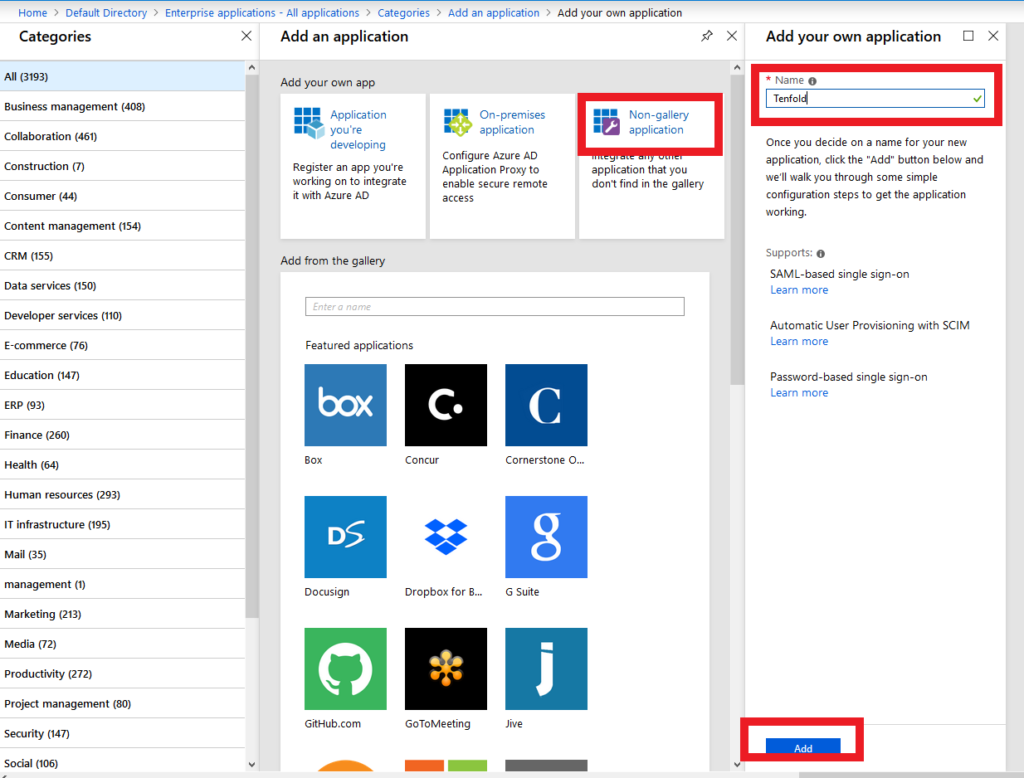
Task: Open the Marketing (213) category
Action: click(x=122, y=614)
